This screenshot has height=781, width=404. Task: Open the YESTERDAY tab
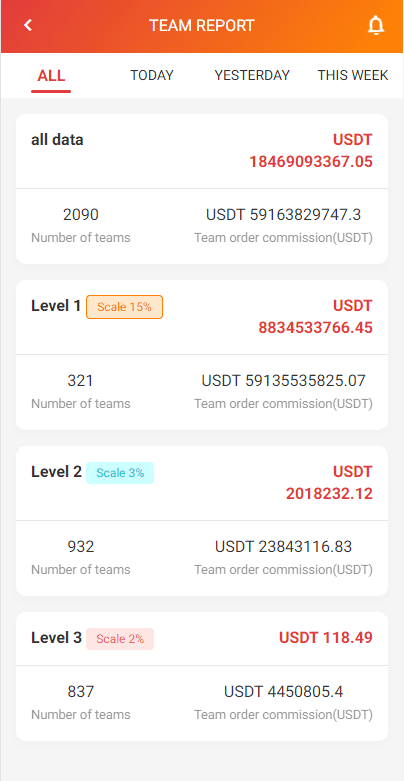(252, 75)
